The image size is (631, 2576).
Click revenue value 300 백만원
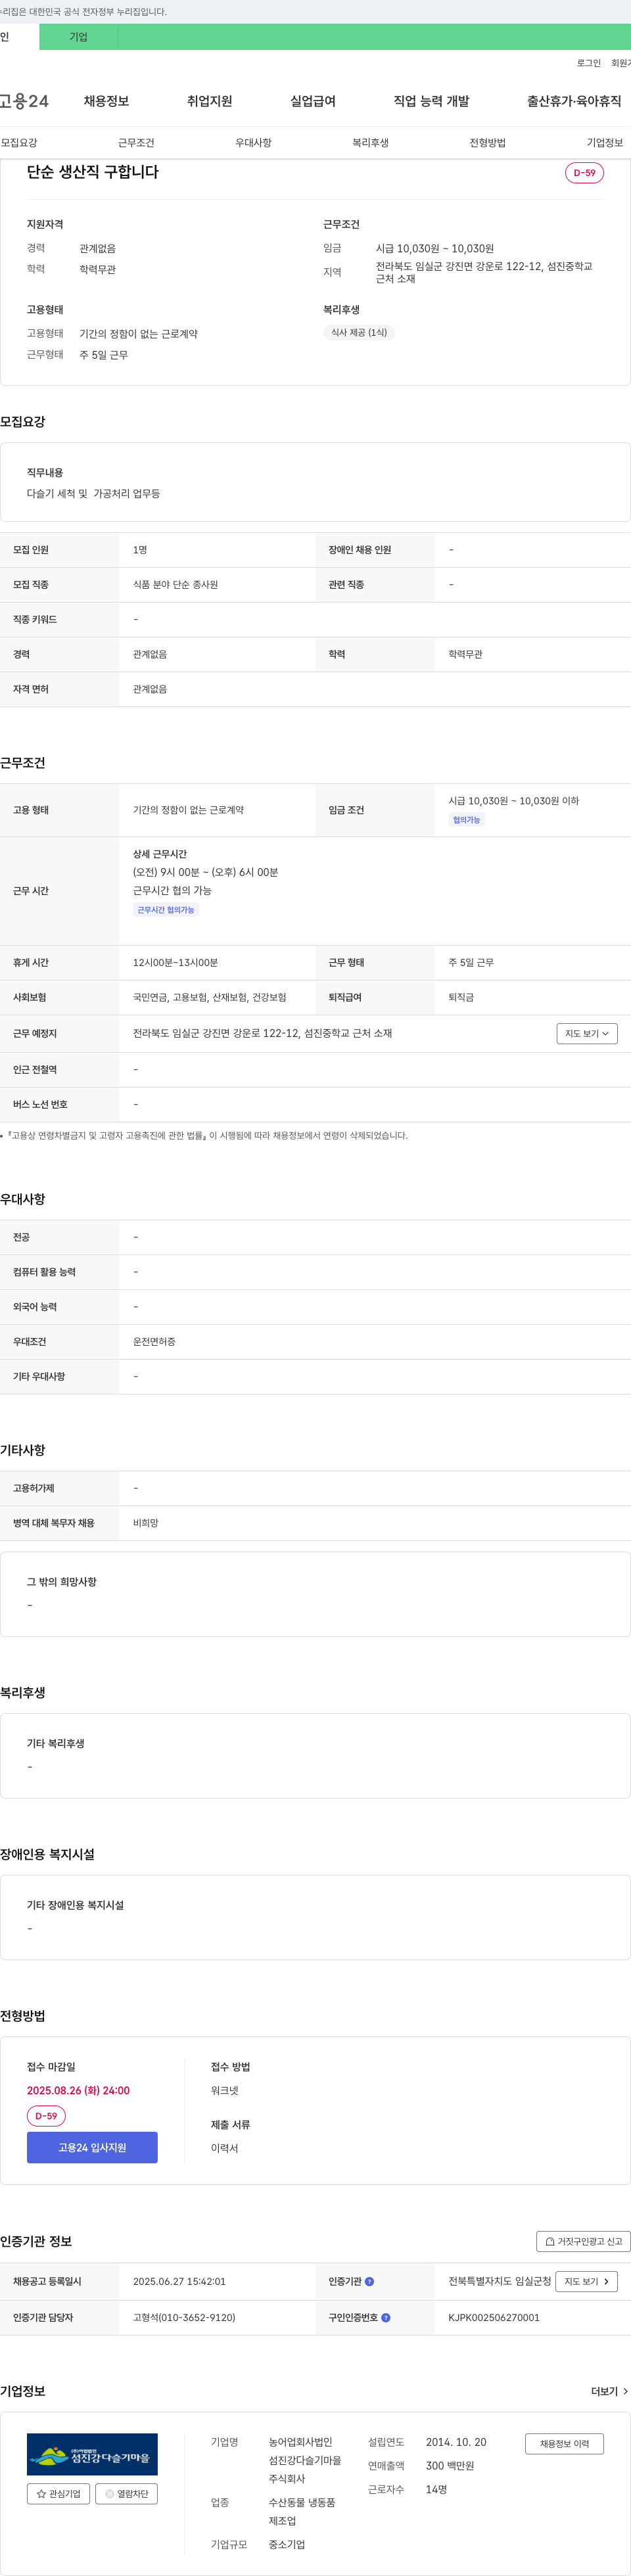click(x=450, y=2465)
